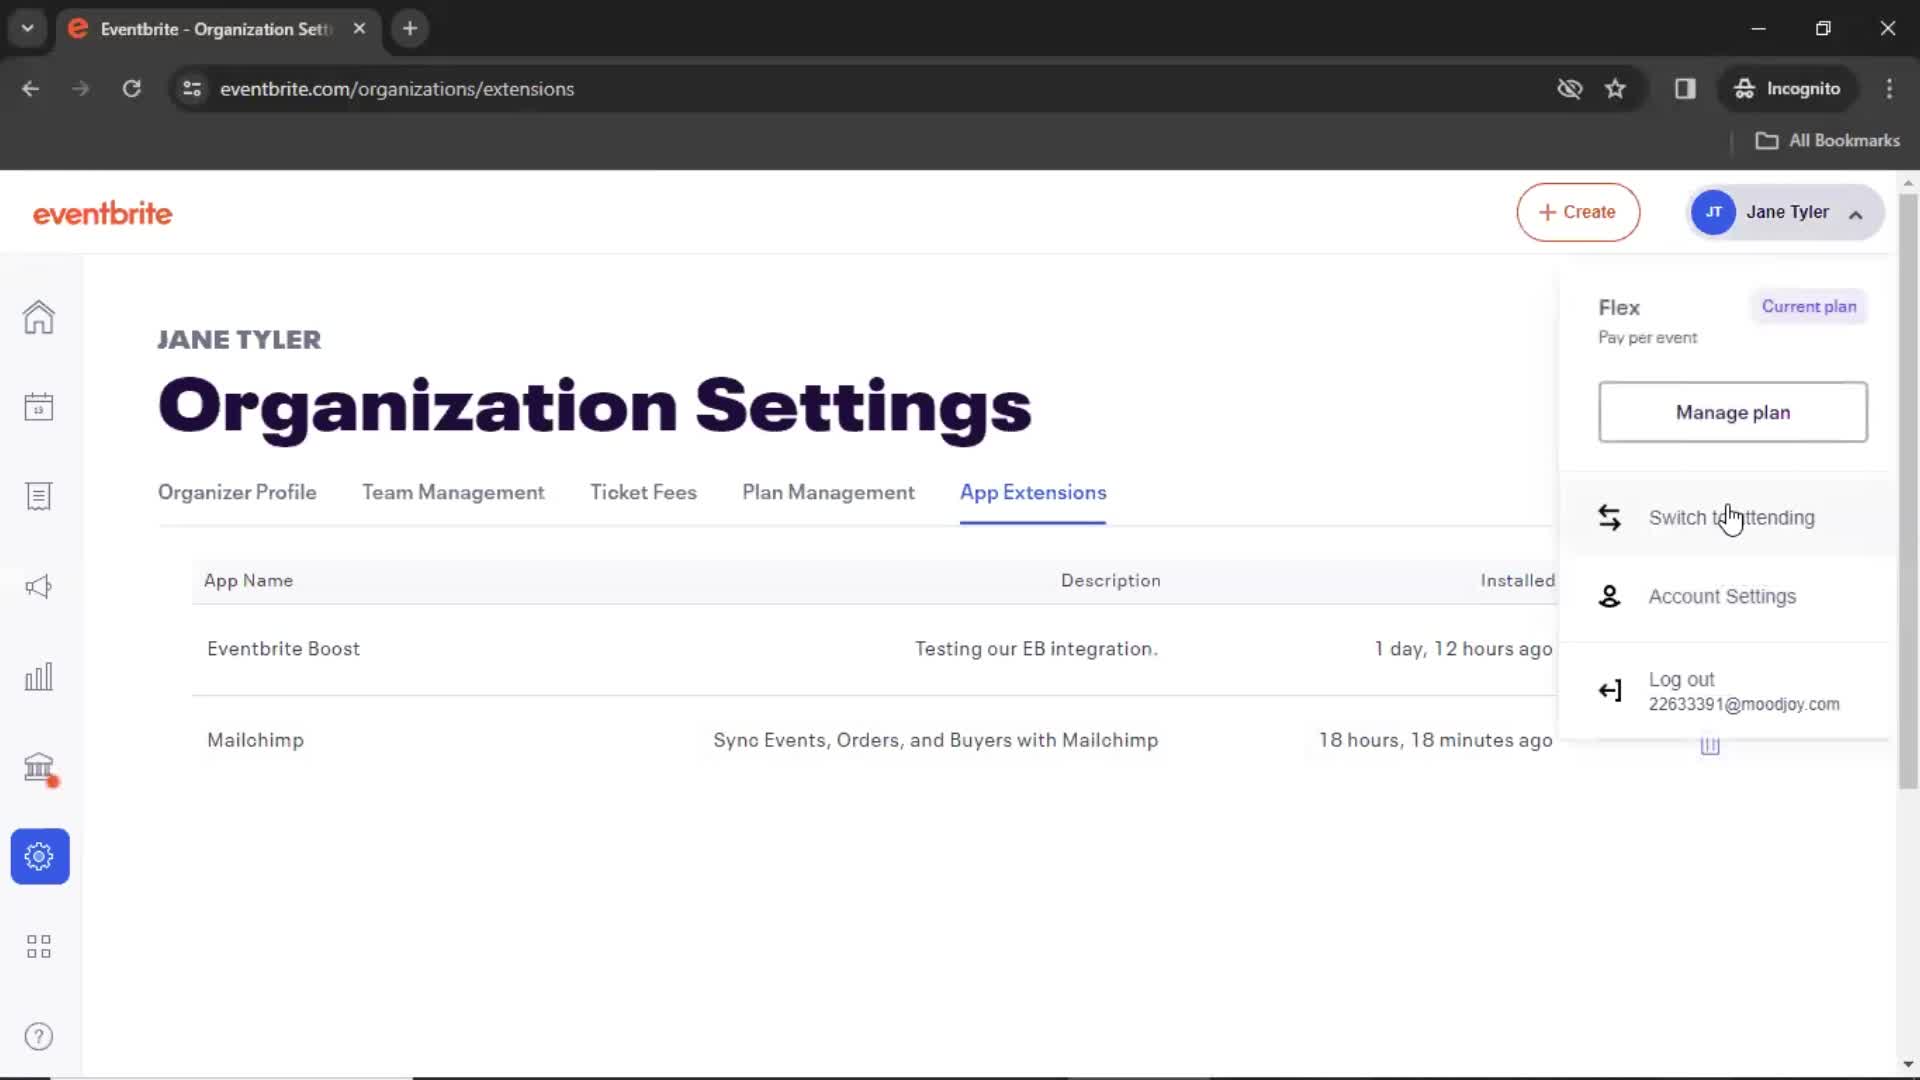Click the Extensions page refresh button
This screenshot has width=1920, height=1080.
point(132,88)
